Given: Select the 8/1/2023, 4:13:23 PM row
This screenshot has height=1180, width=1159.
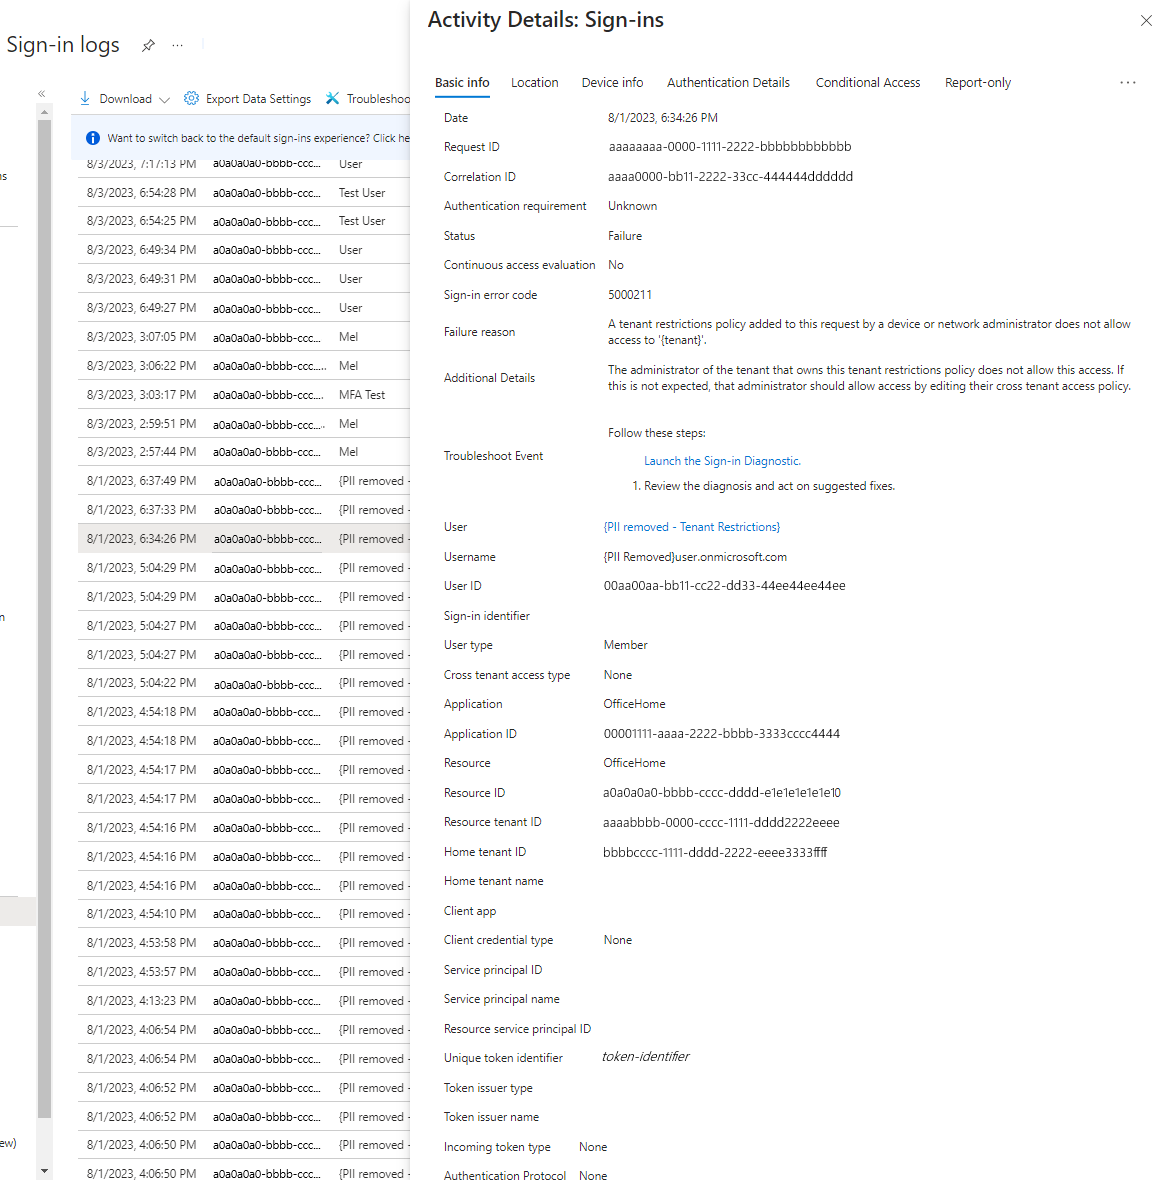Looking at the screenshot, I should [x=244, y=1001].
